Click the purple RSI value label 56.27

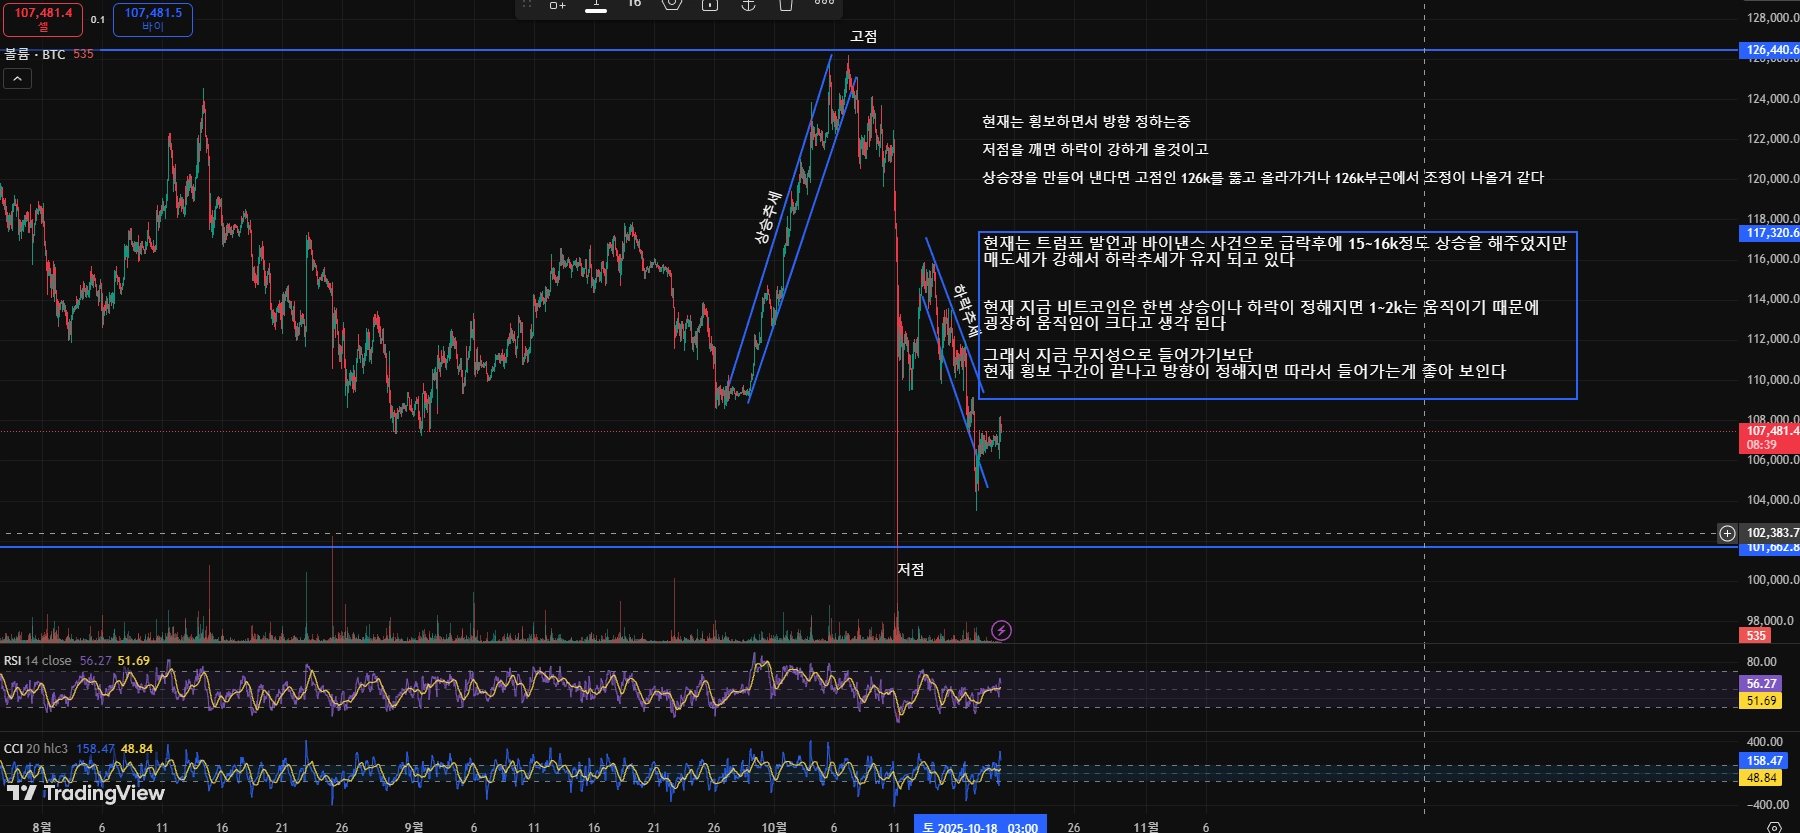click(1761, 684)
